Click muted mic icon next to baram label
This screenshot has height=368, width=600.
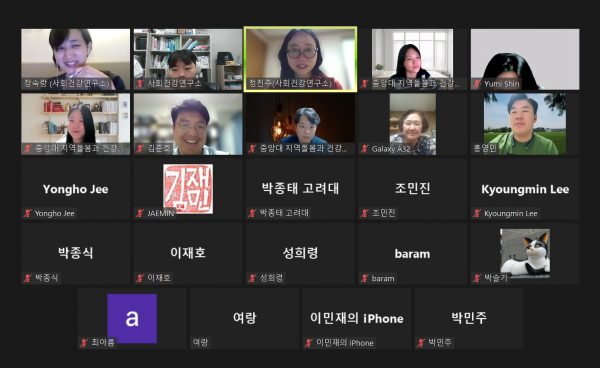[365, 278]
